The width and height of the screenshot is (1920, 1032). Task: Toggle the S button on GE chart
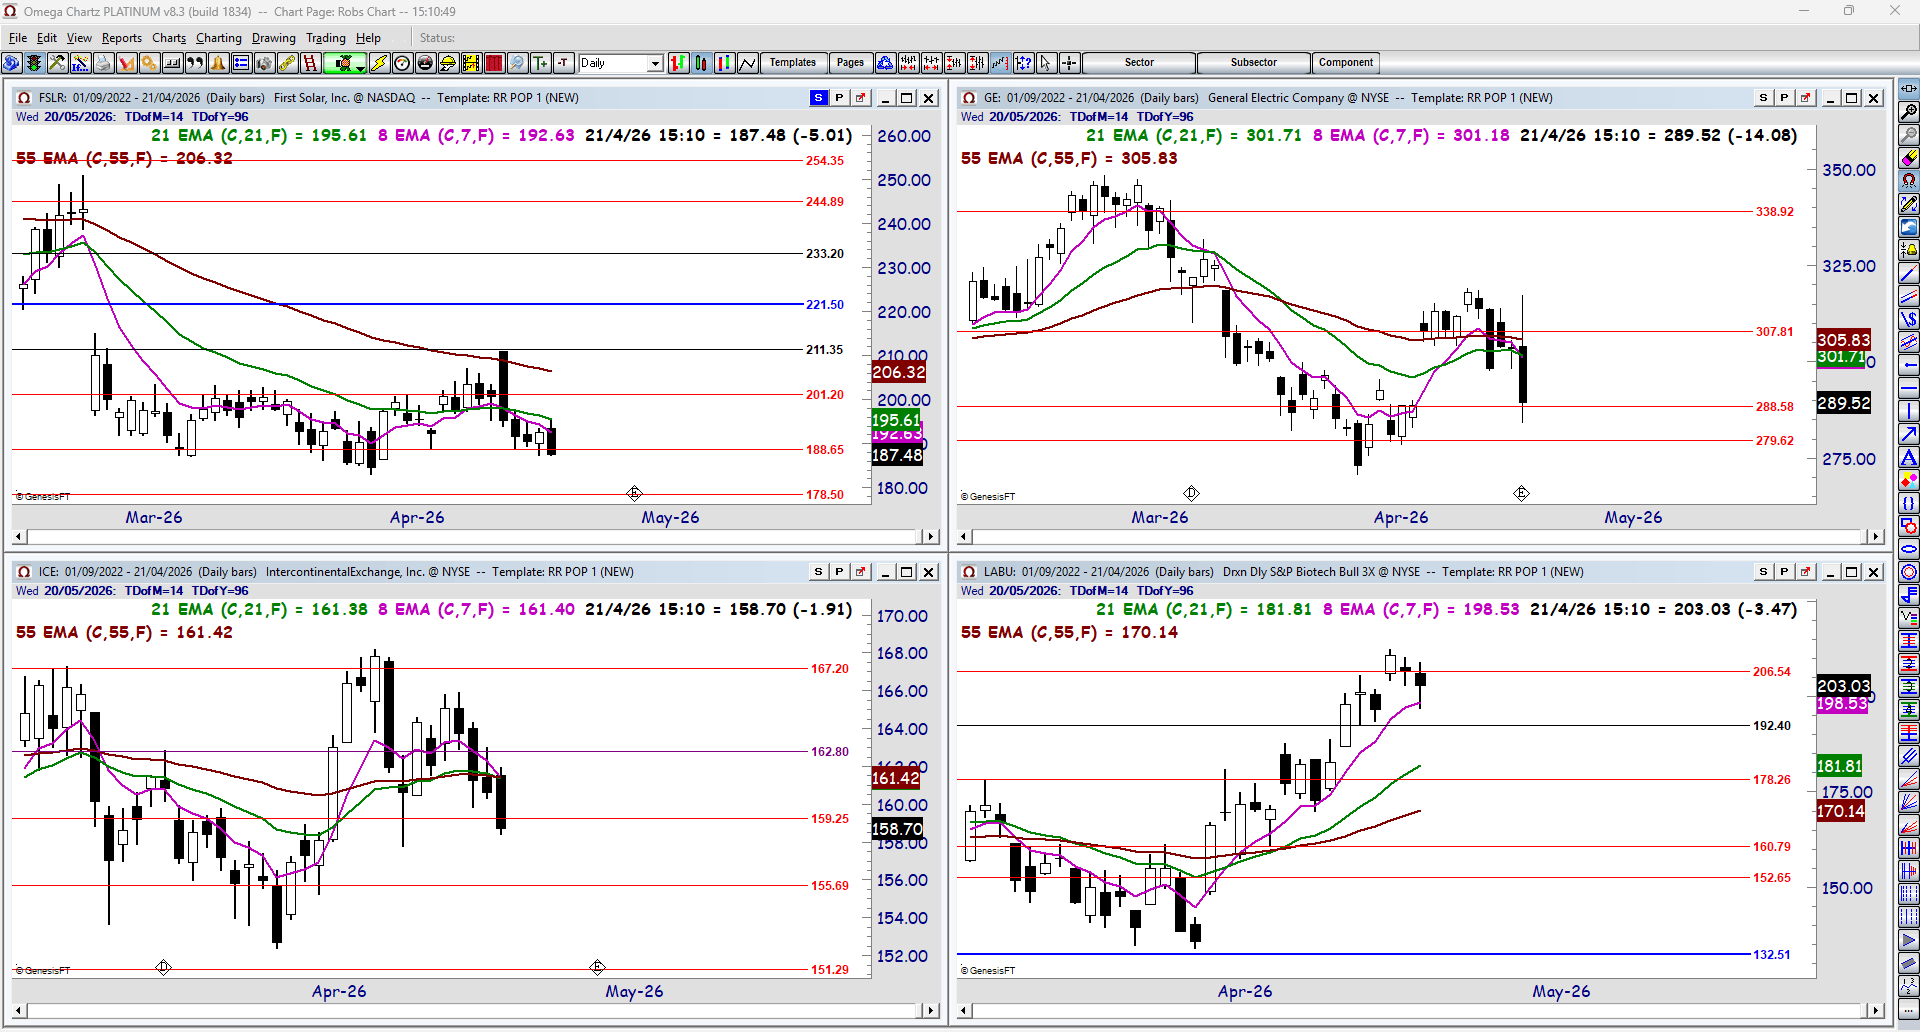click(1764, 98)
